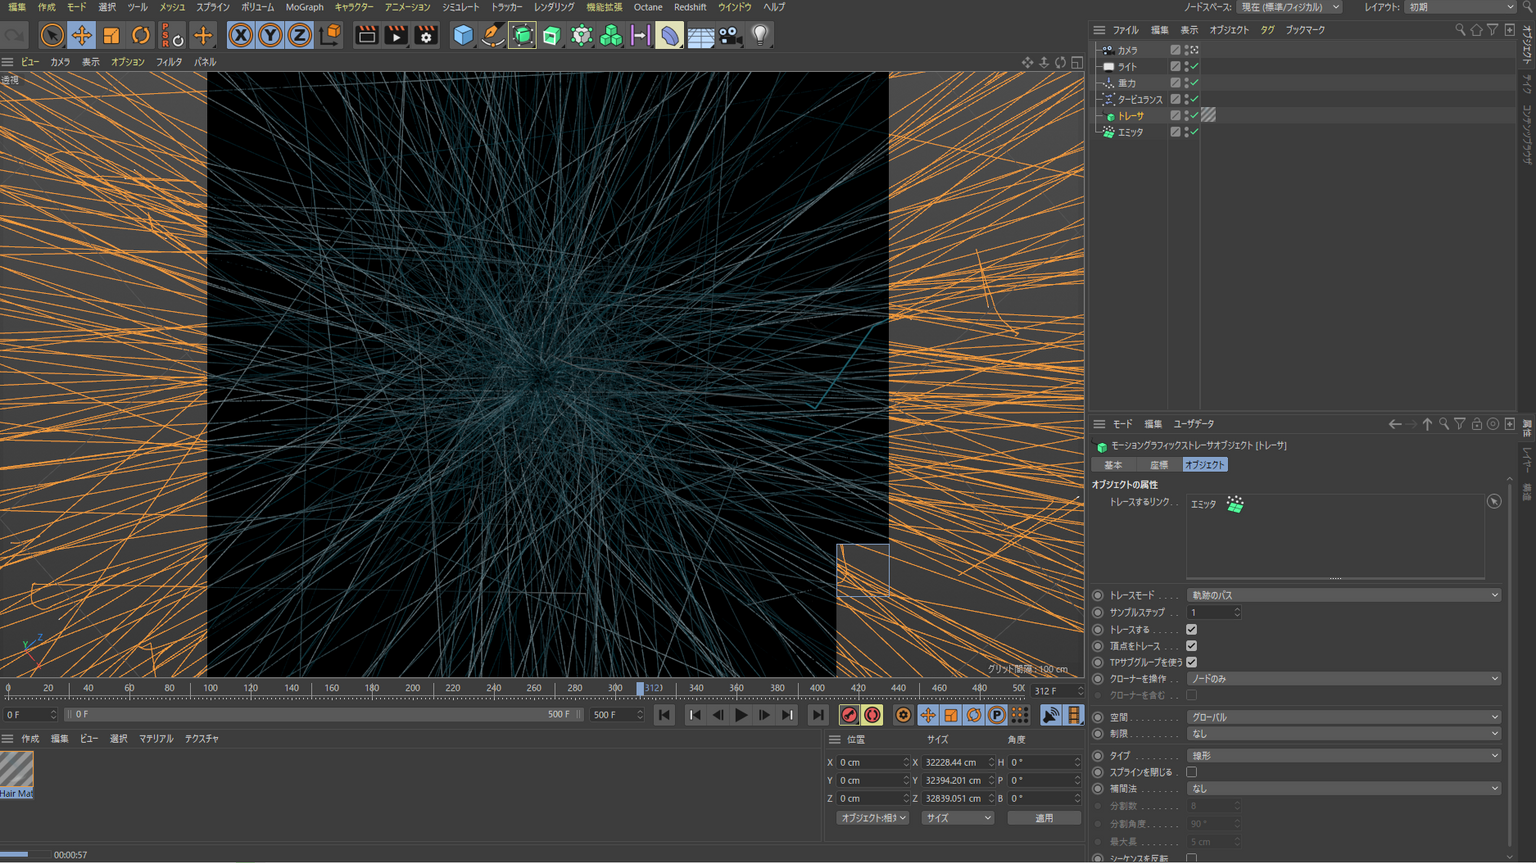
Task: Toggle the 頂点をトレース checkbox
Action: [x=1191, y=646]
